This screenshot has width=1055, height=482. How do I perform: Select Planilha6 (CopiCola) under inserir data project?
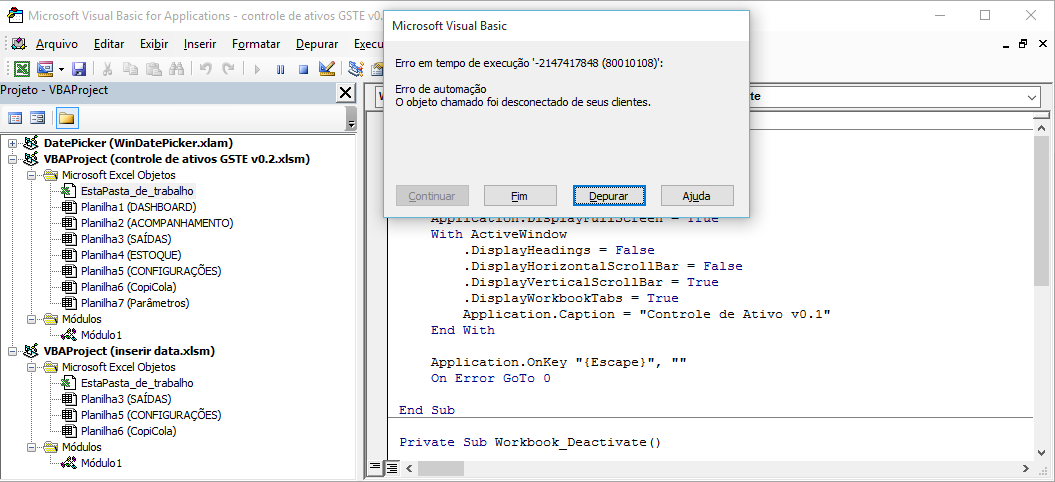point(129,431)
